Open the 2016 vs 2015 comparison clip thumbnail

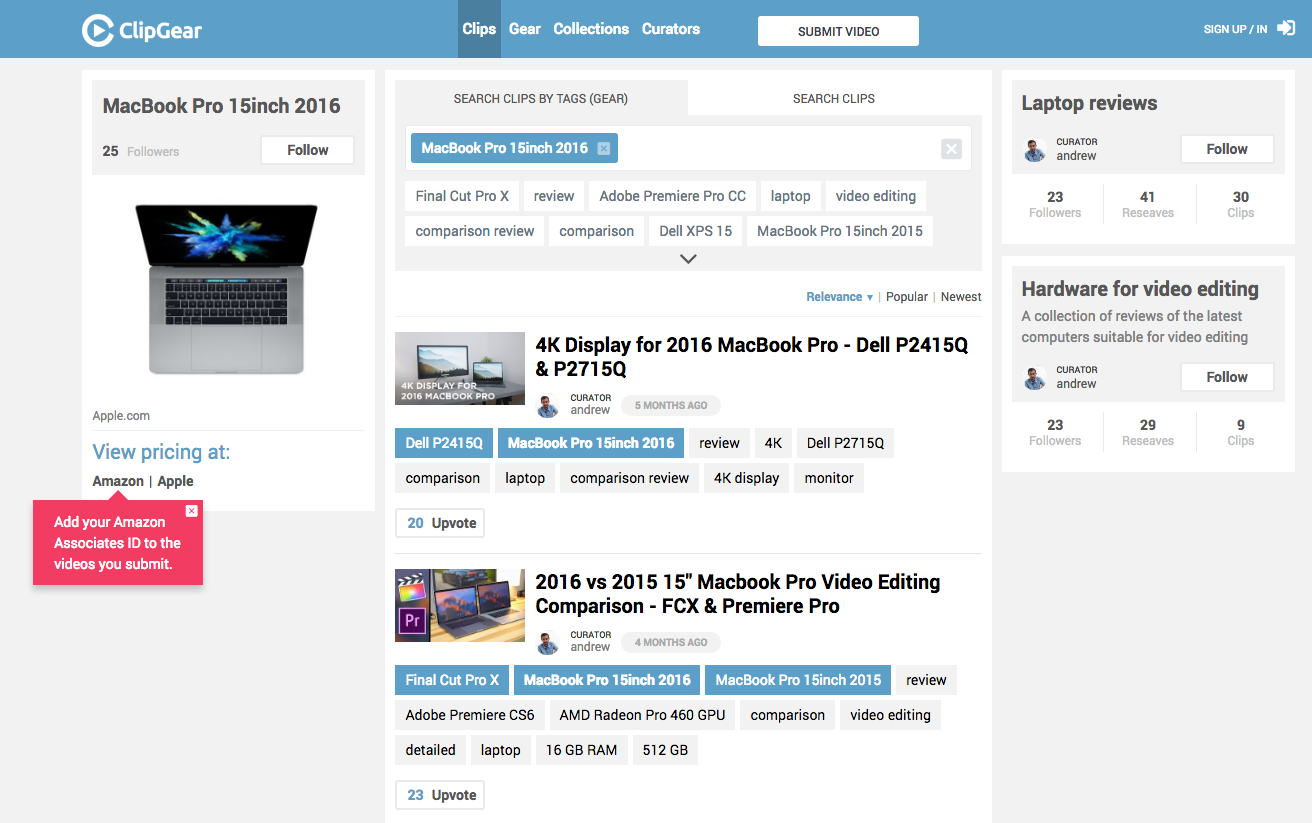(x=460, y=605)
